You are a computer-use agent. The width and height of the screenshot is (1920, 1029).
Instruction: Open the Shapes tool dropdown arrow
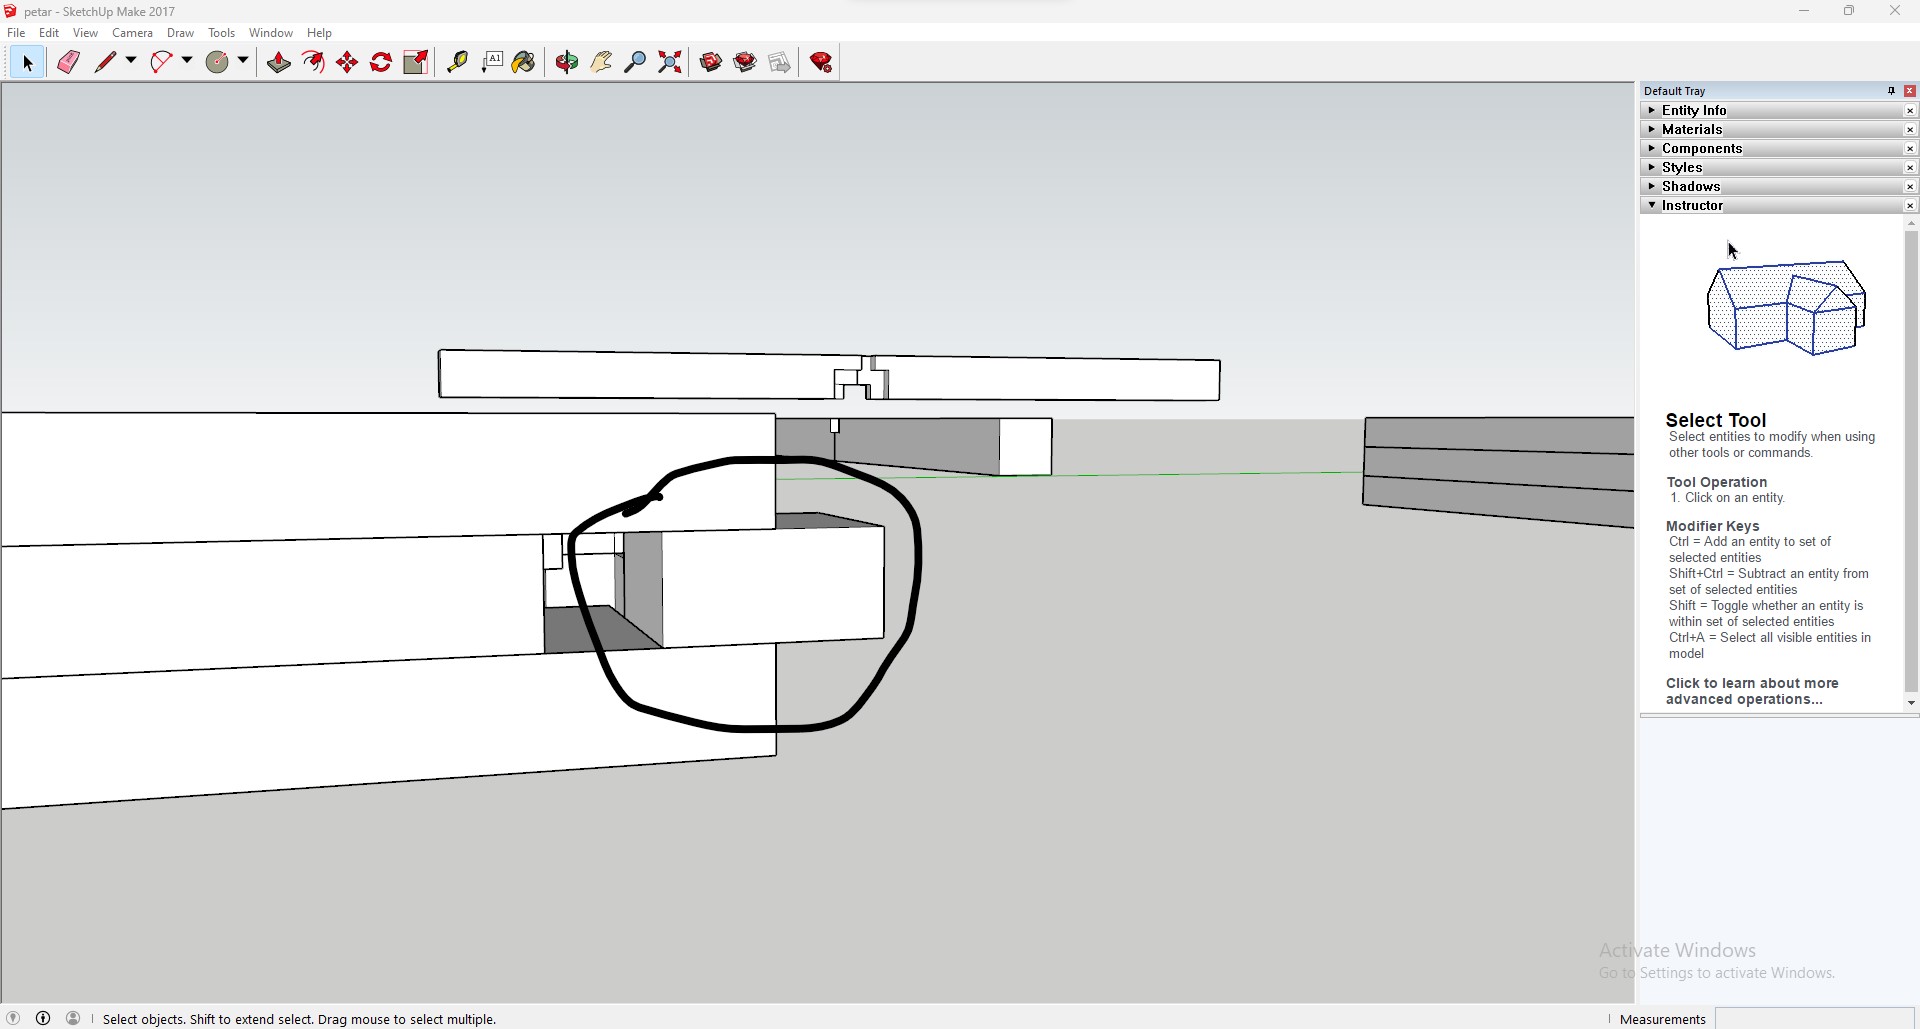coord(243,61)
